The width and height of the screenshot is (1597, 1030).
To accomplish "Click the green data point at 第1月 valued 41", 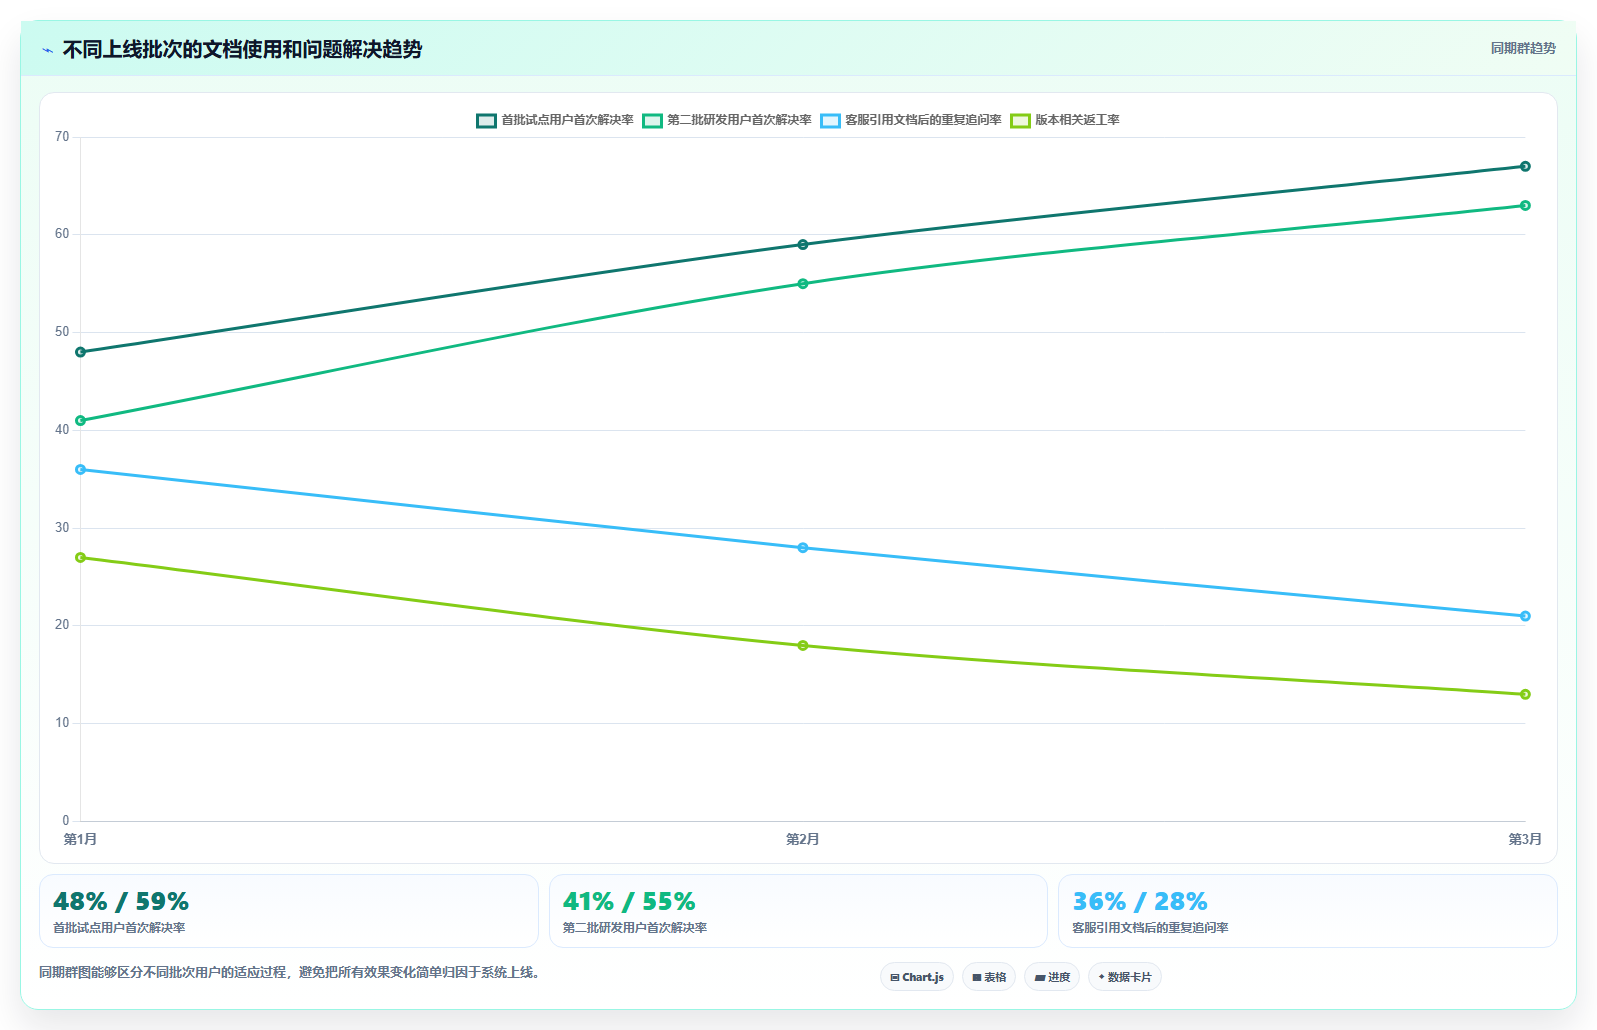I will point(81,421).
